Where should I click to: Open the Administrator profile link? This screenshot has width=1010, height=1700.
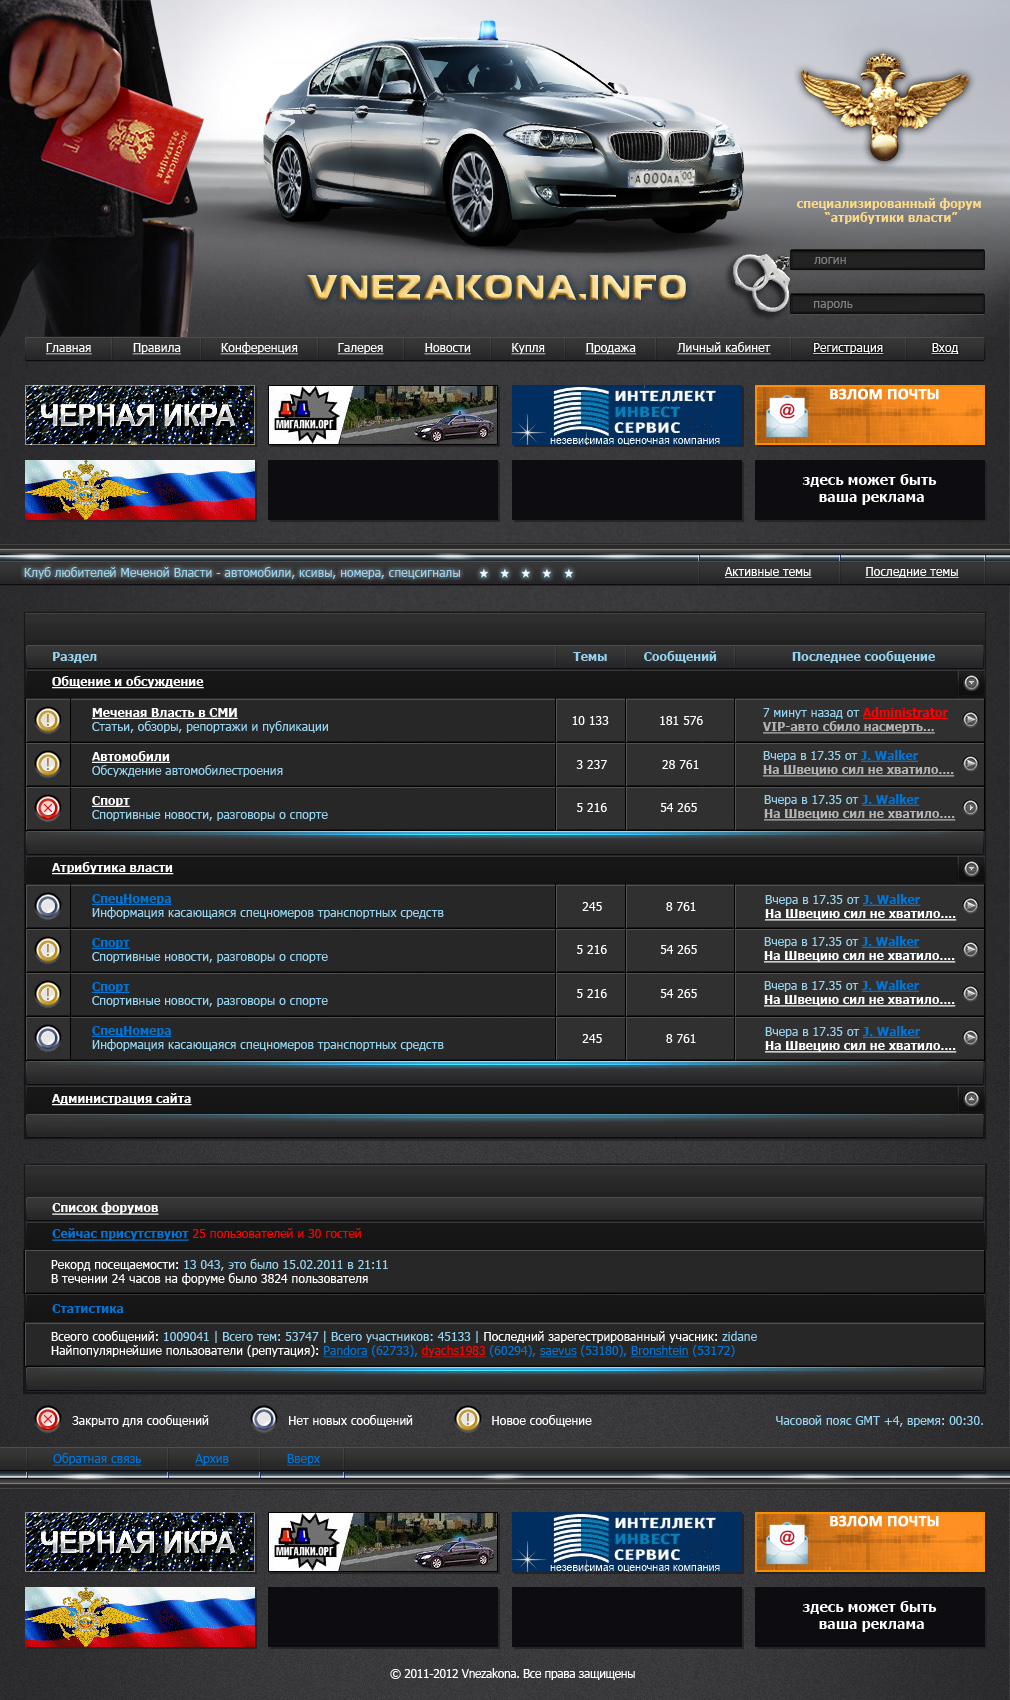click(x=905, y=713)
